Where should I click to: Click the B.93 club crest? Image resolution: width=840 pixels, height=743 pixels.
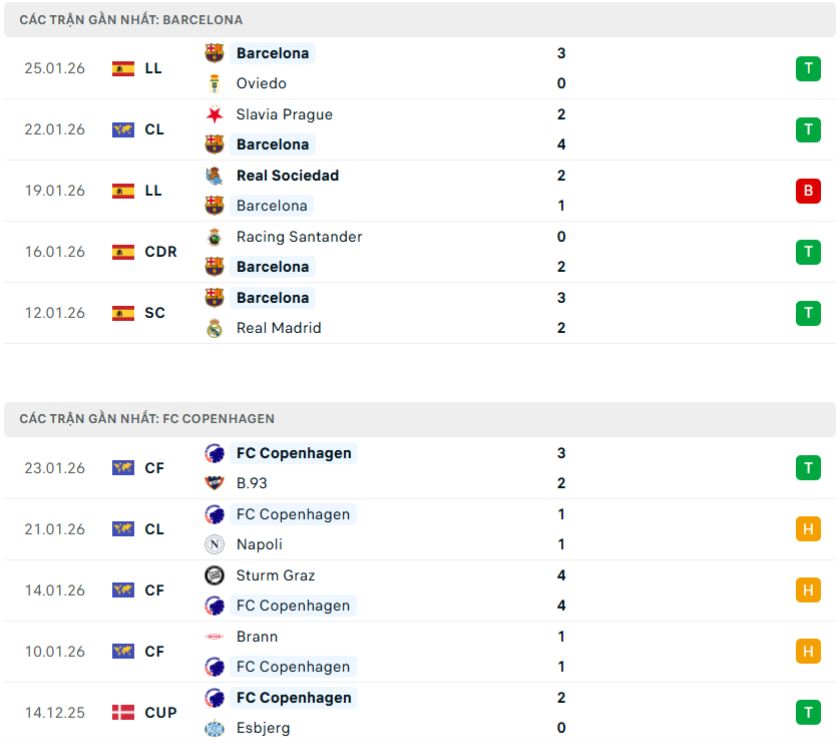point(214,484)
